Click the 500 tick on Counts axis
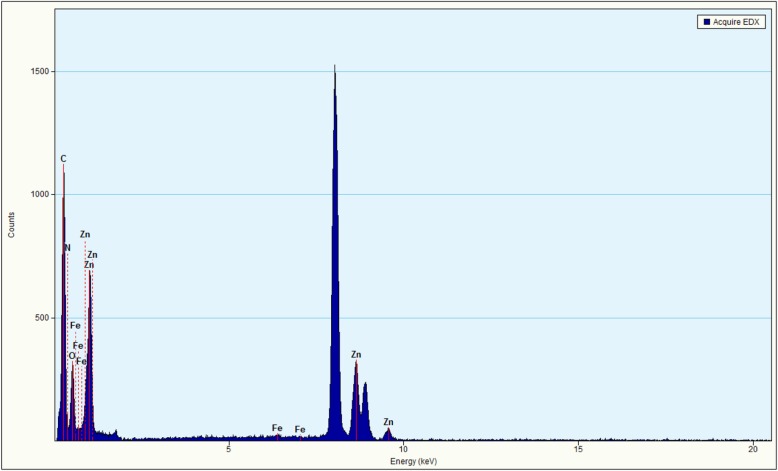 point(43,318)
